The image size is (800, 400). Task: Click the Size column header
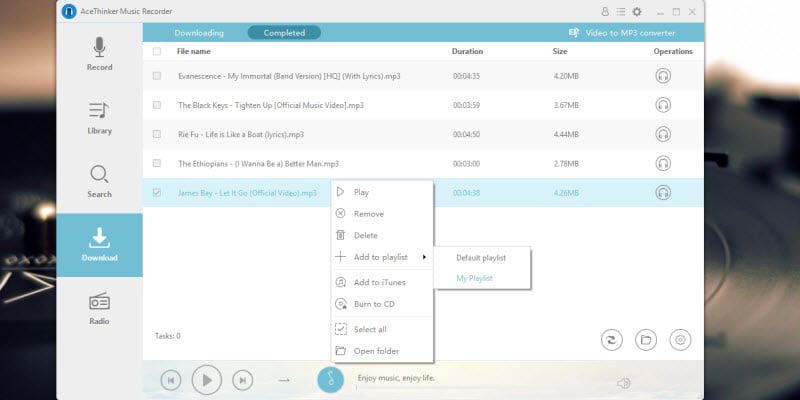(560, 51)
